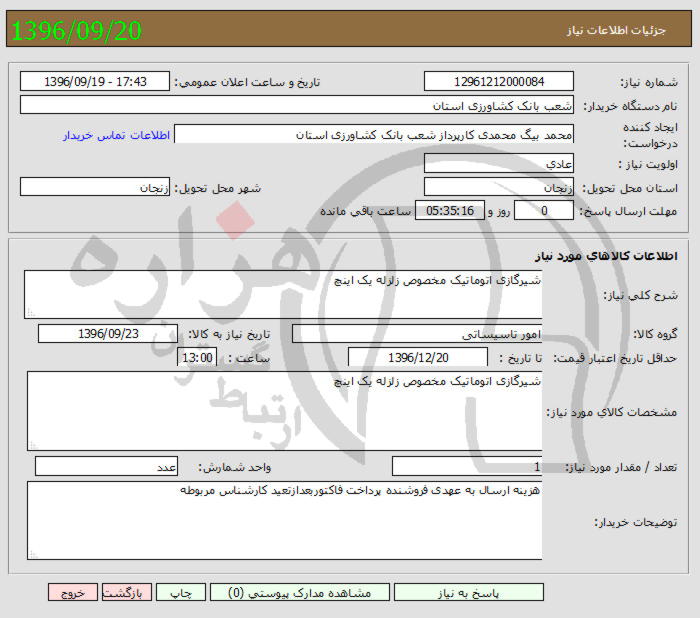
Task: Click the شرح کلی نیاز text area
Action: pos(283,294)
